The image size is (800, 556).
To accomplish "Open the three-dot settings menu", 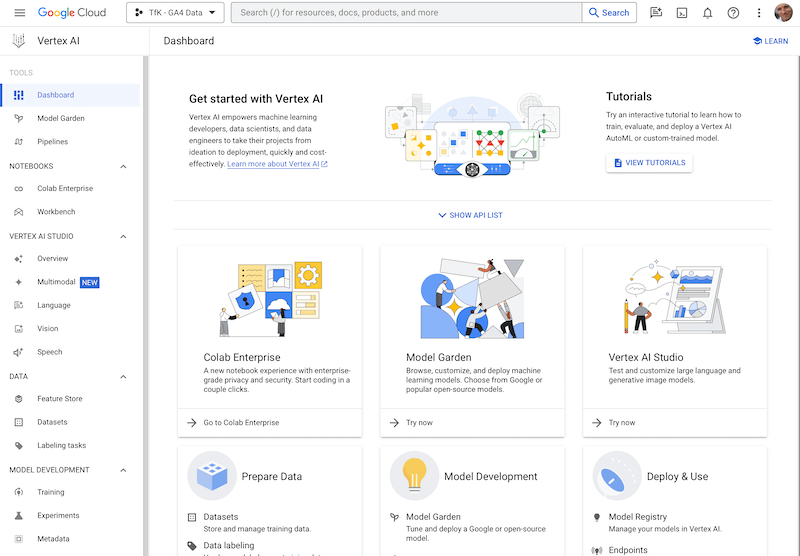I will pyautogui.click(x=759, y=13).
